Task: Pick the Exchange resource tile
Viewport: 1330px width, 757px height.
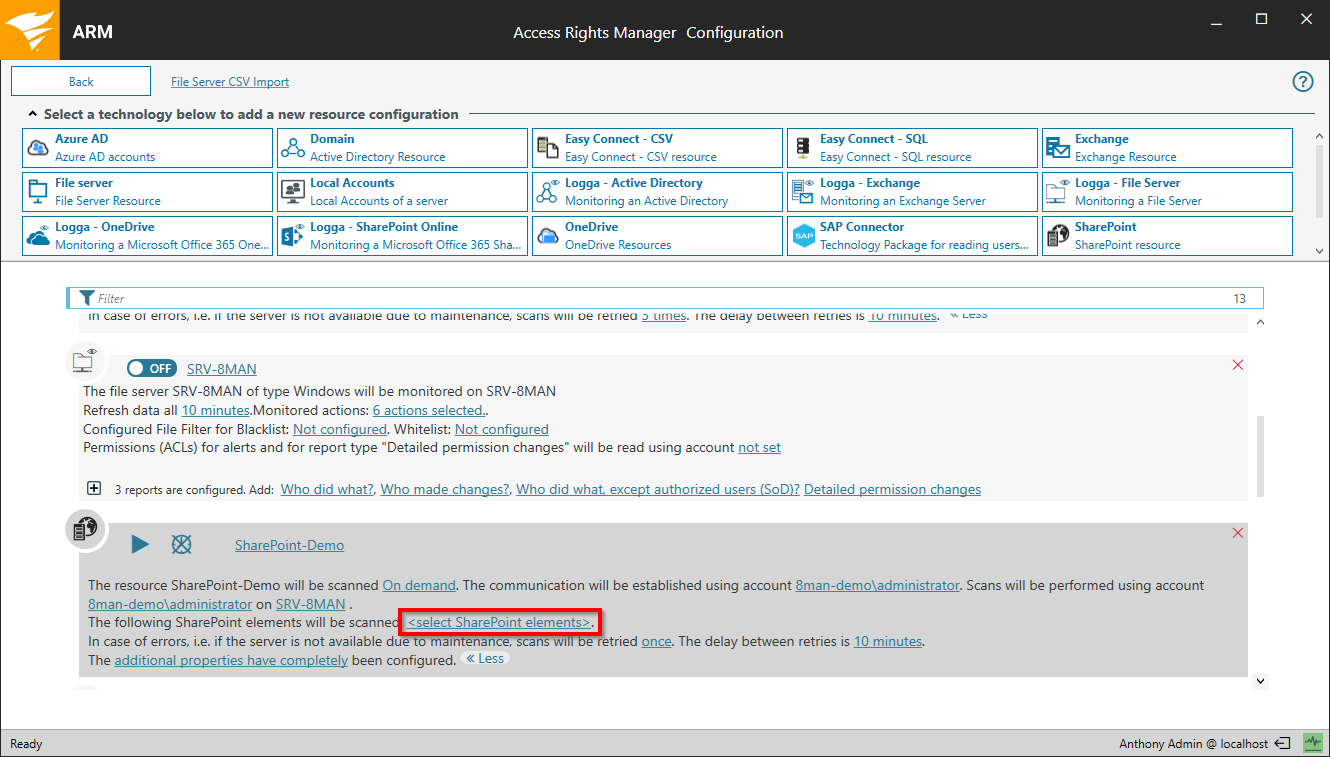Action: [x=1166, y=148]
